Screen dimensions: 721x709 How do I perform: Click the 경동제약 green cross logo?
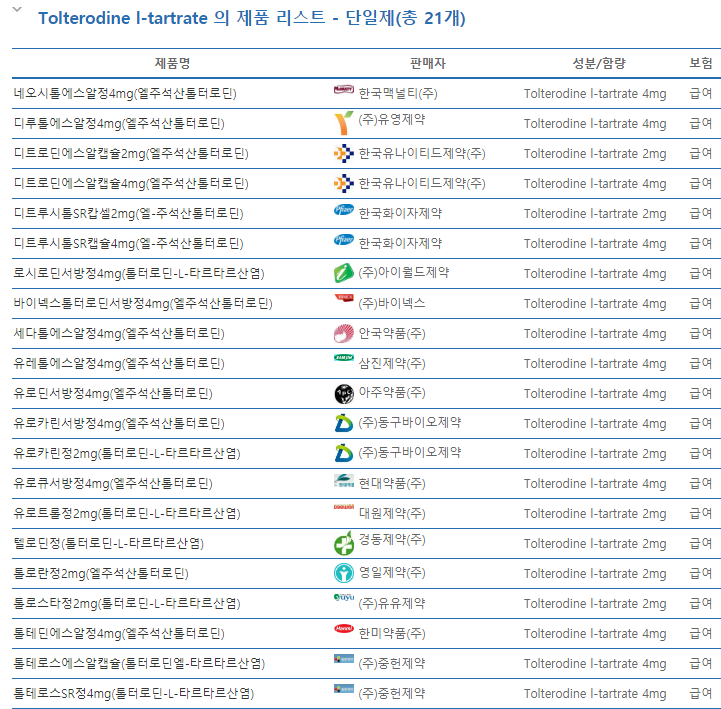click(x=343, y=543)
